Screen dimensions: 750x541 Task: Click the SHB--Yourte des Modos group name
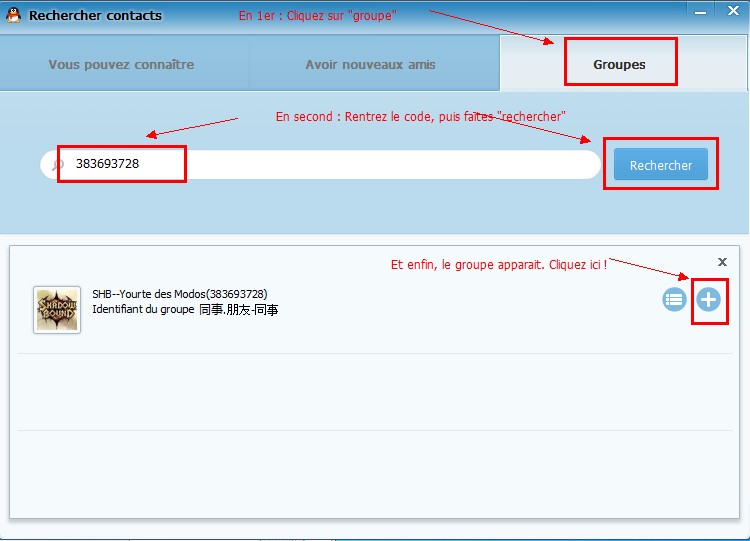180,294
